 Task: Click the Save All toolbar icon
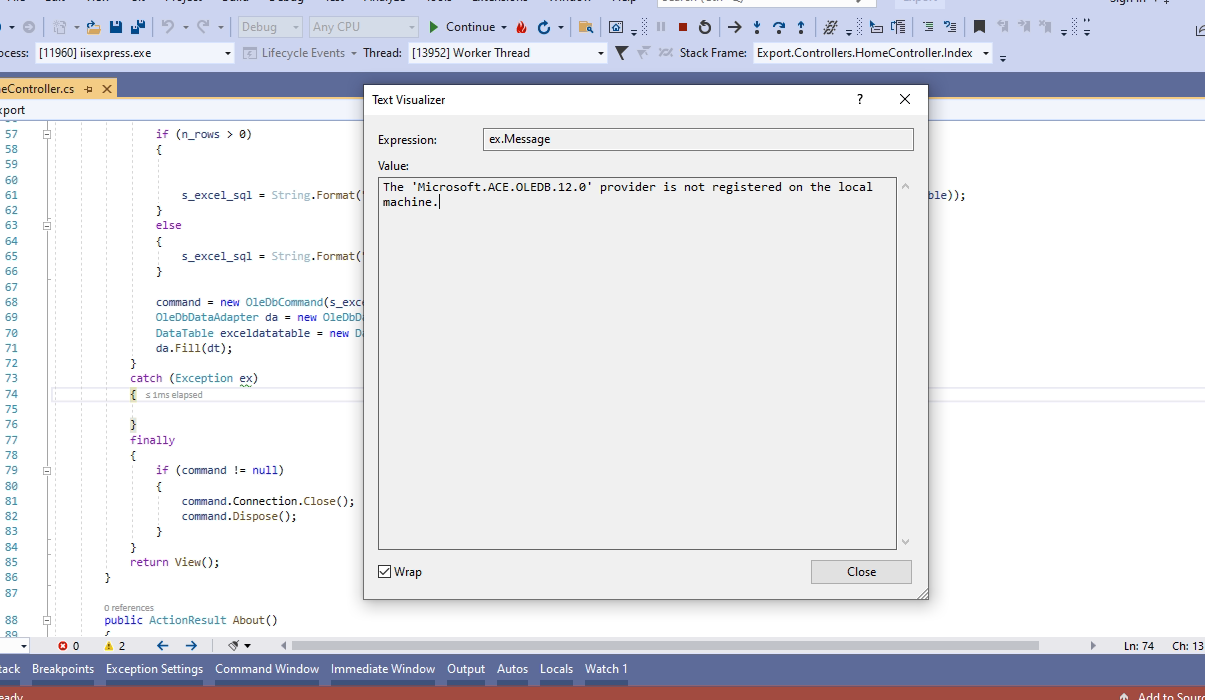138,27
